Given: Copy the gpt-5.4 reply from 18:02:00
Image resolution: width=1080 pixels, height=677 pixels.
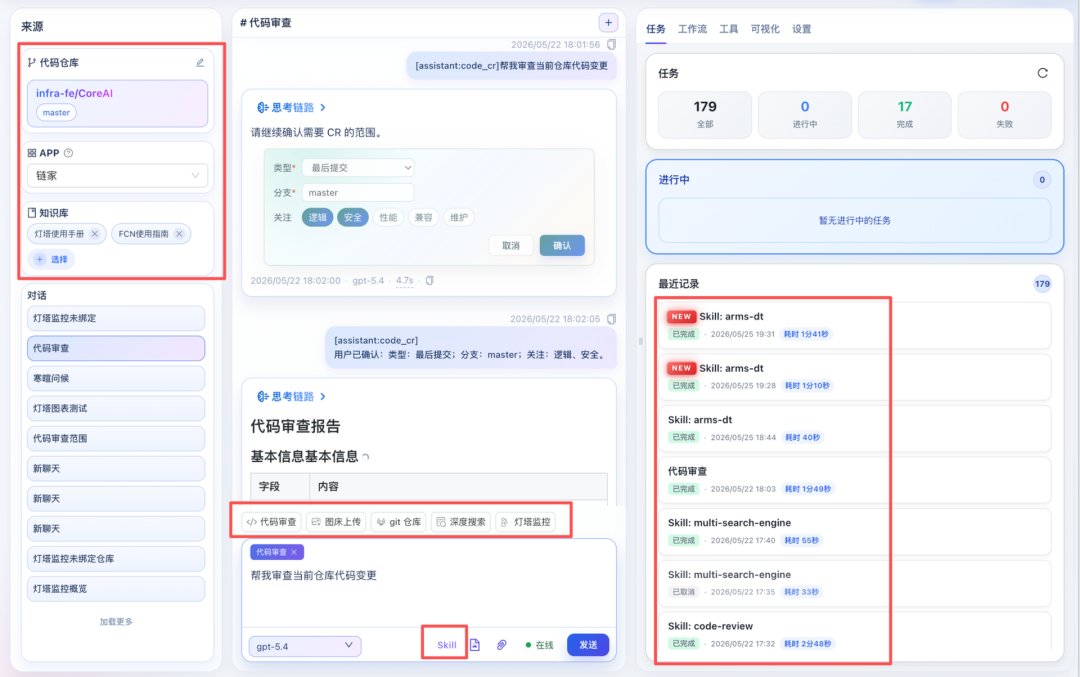Looking at the screenshot, I should pyautogui.click(x=430, y=280).
